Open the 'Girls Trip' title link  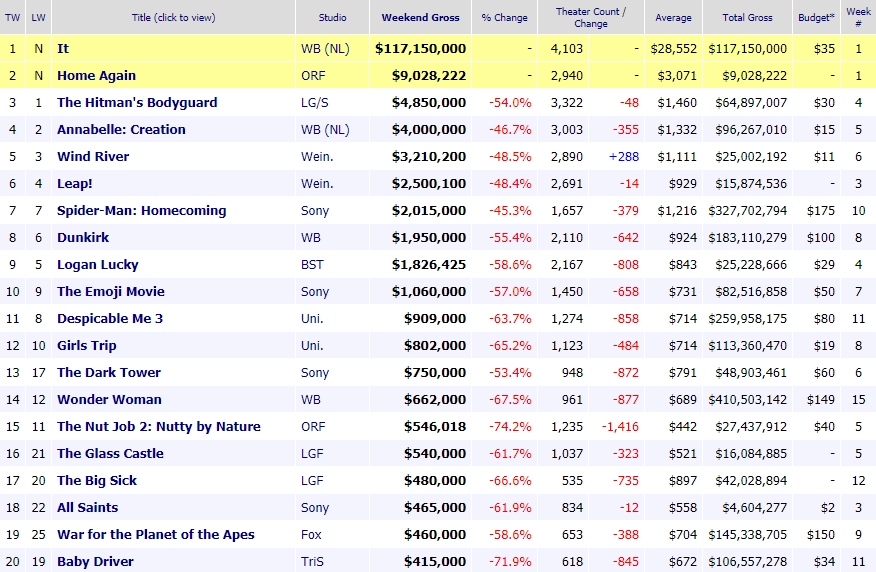(x=87, y=346)
